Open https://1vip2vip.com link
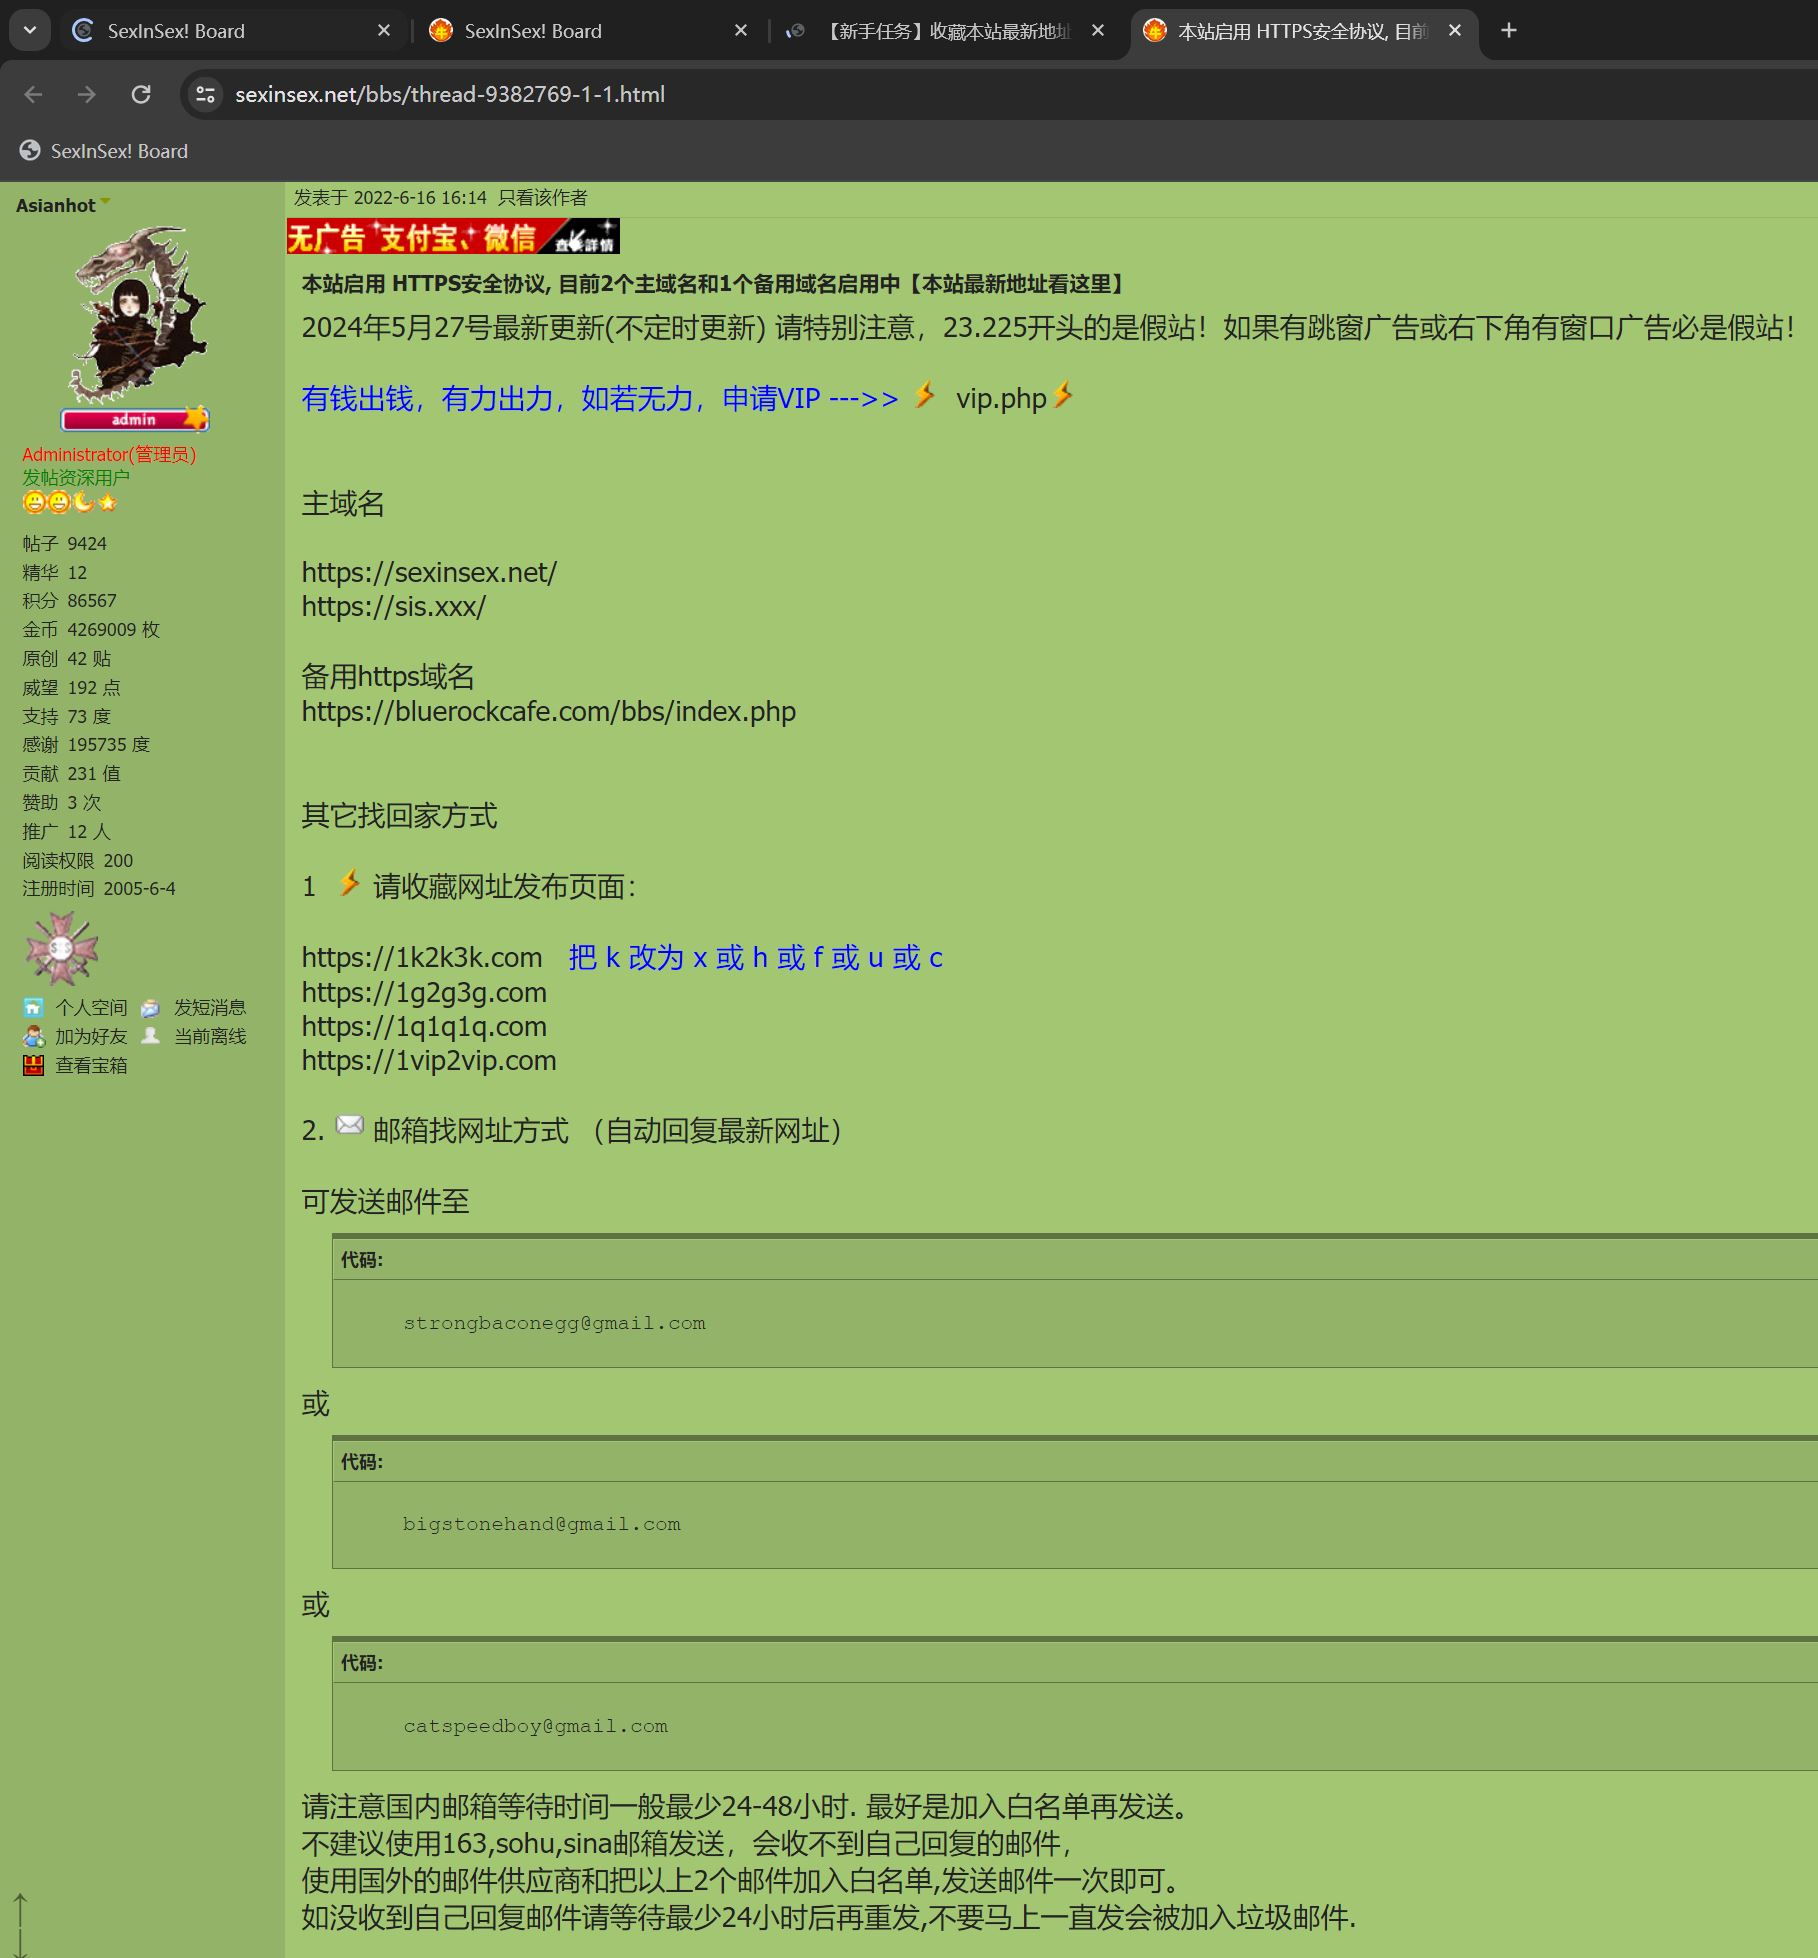The width and height of the screenshot is (1818, 1958). pyautogui.click(x=429, y=1061)
